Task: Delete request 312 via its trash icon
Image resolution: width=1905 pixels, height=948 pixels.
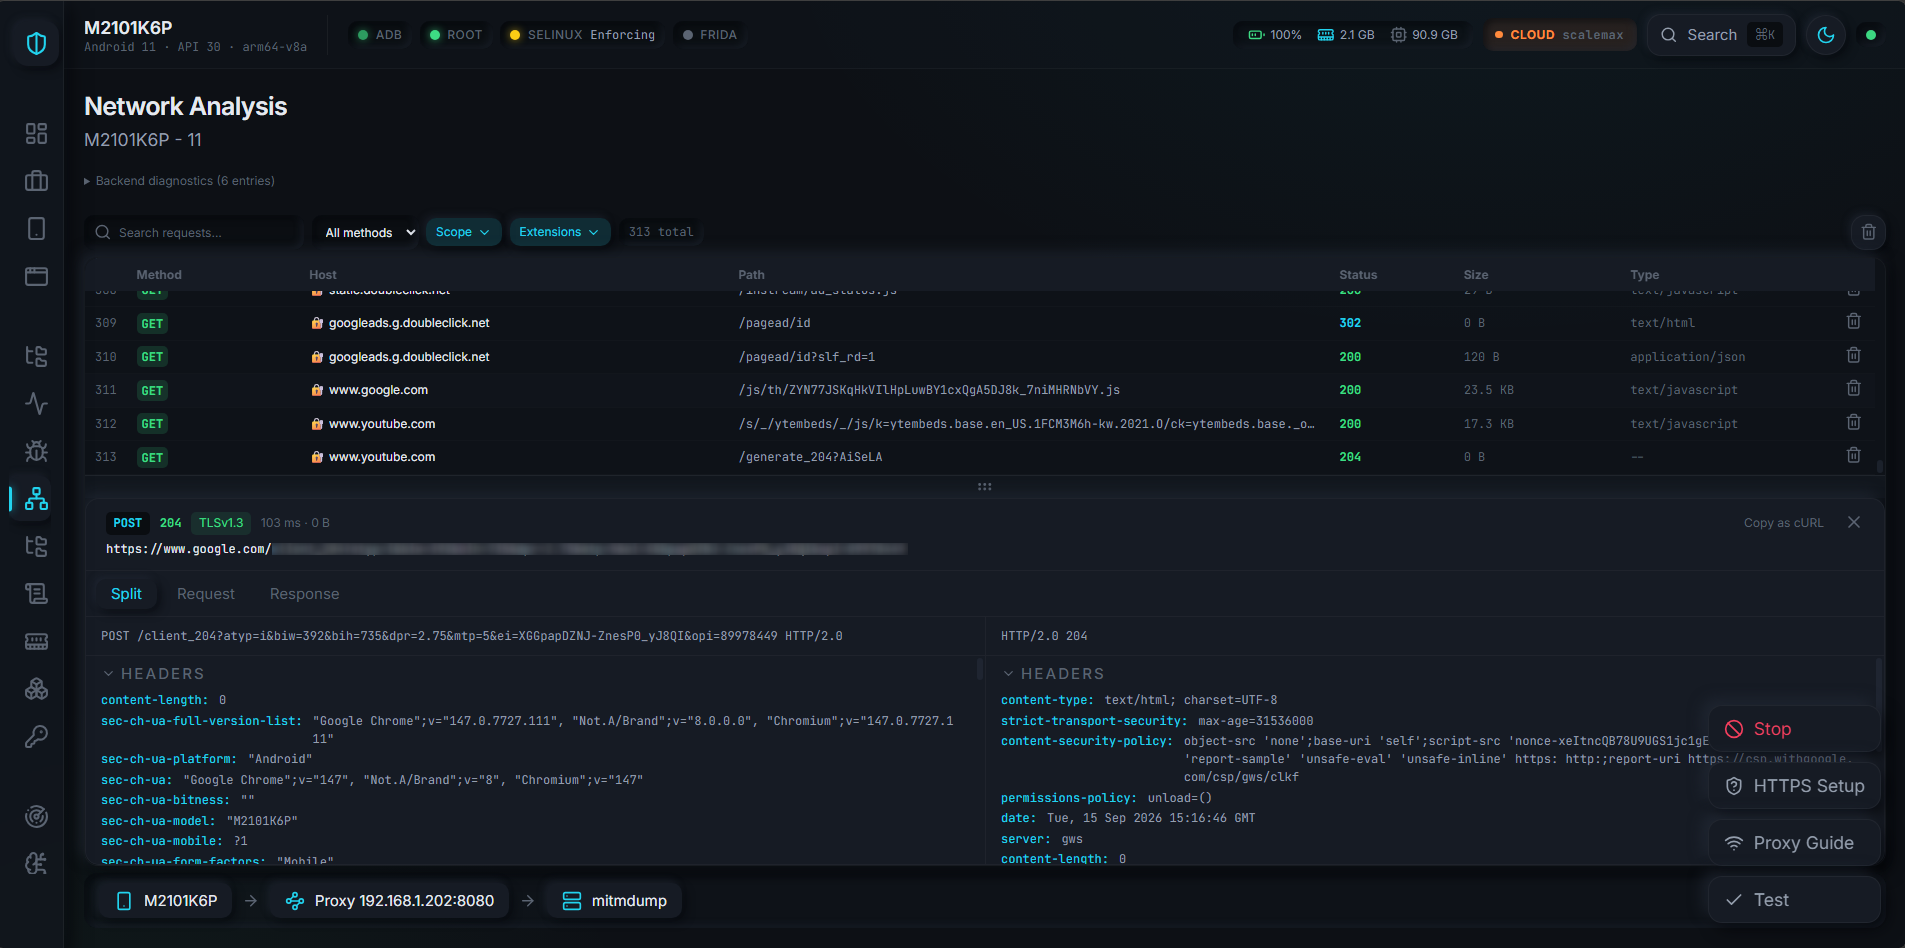Action: 1853,422
